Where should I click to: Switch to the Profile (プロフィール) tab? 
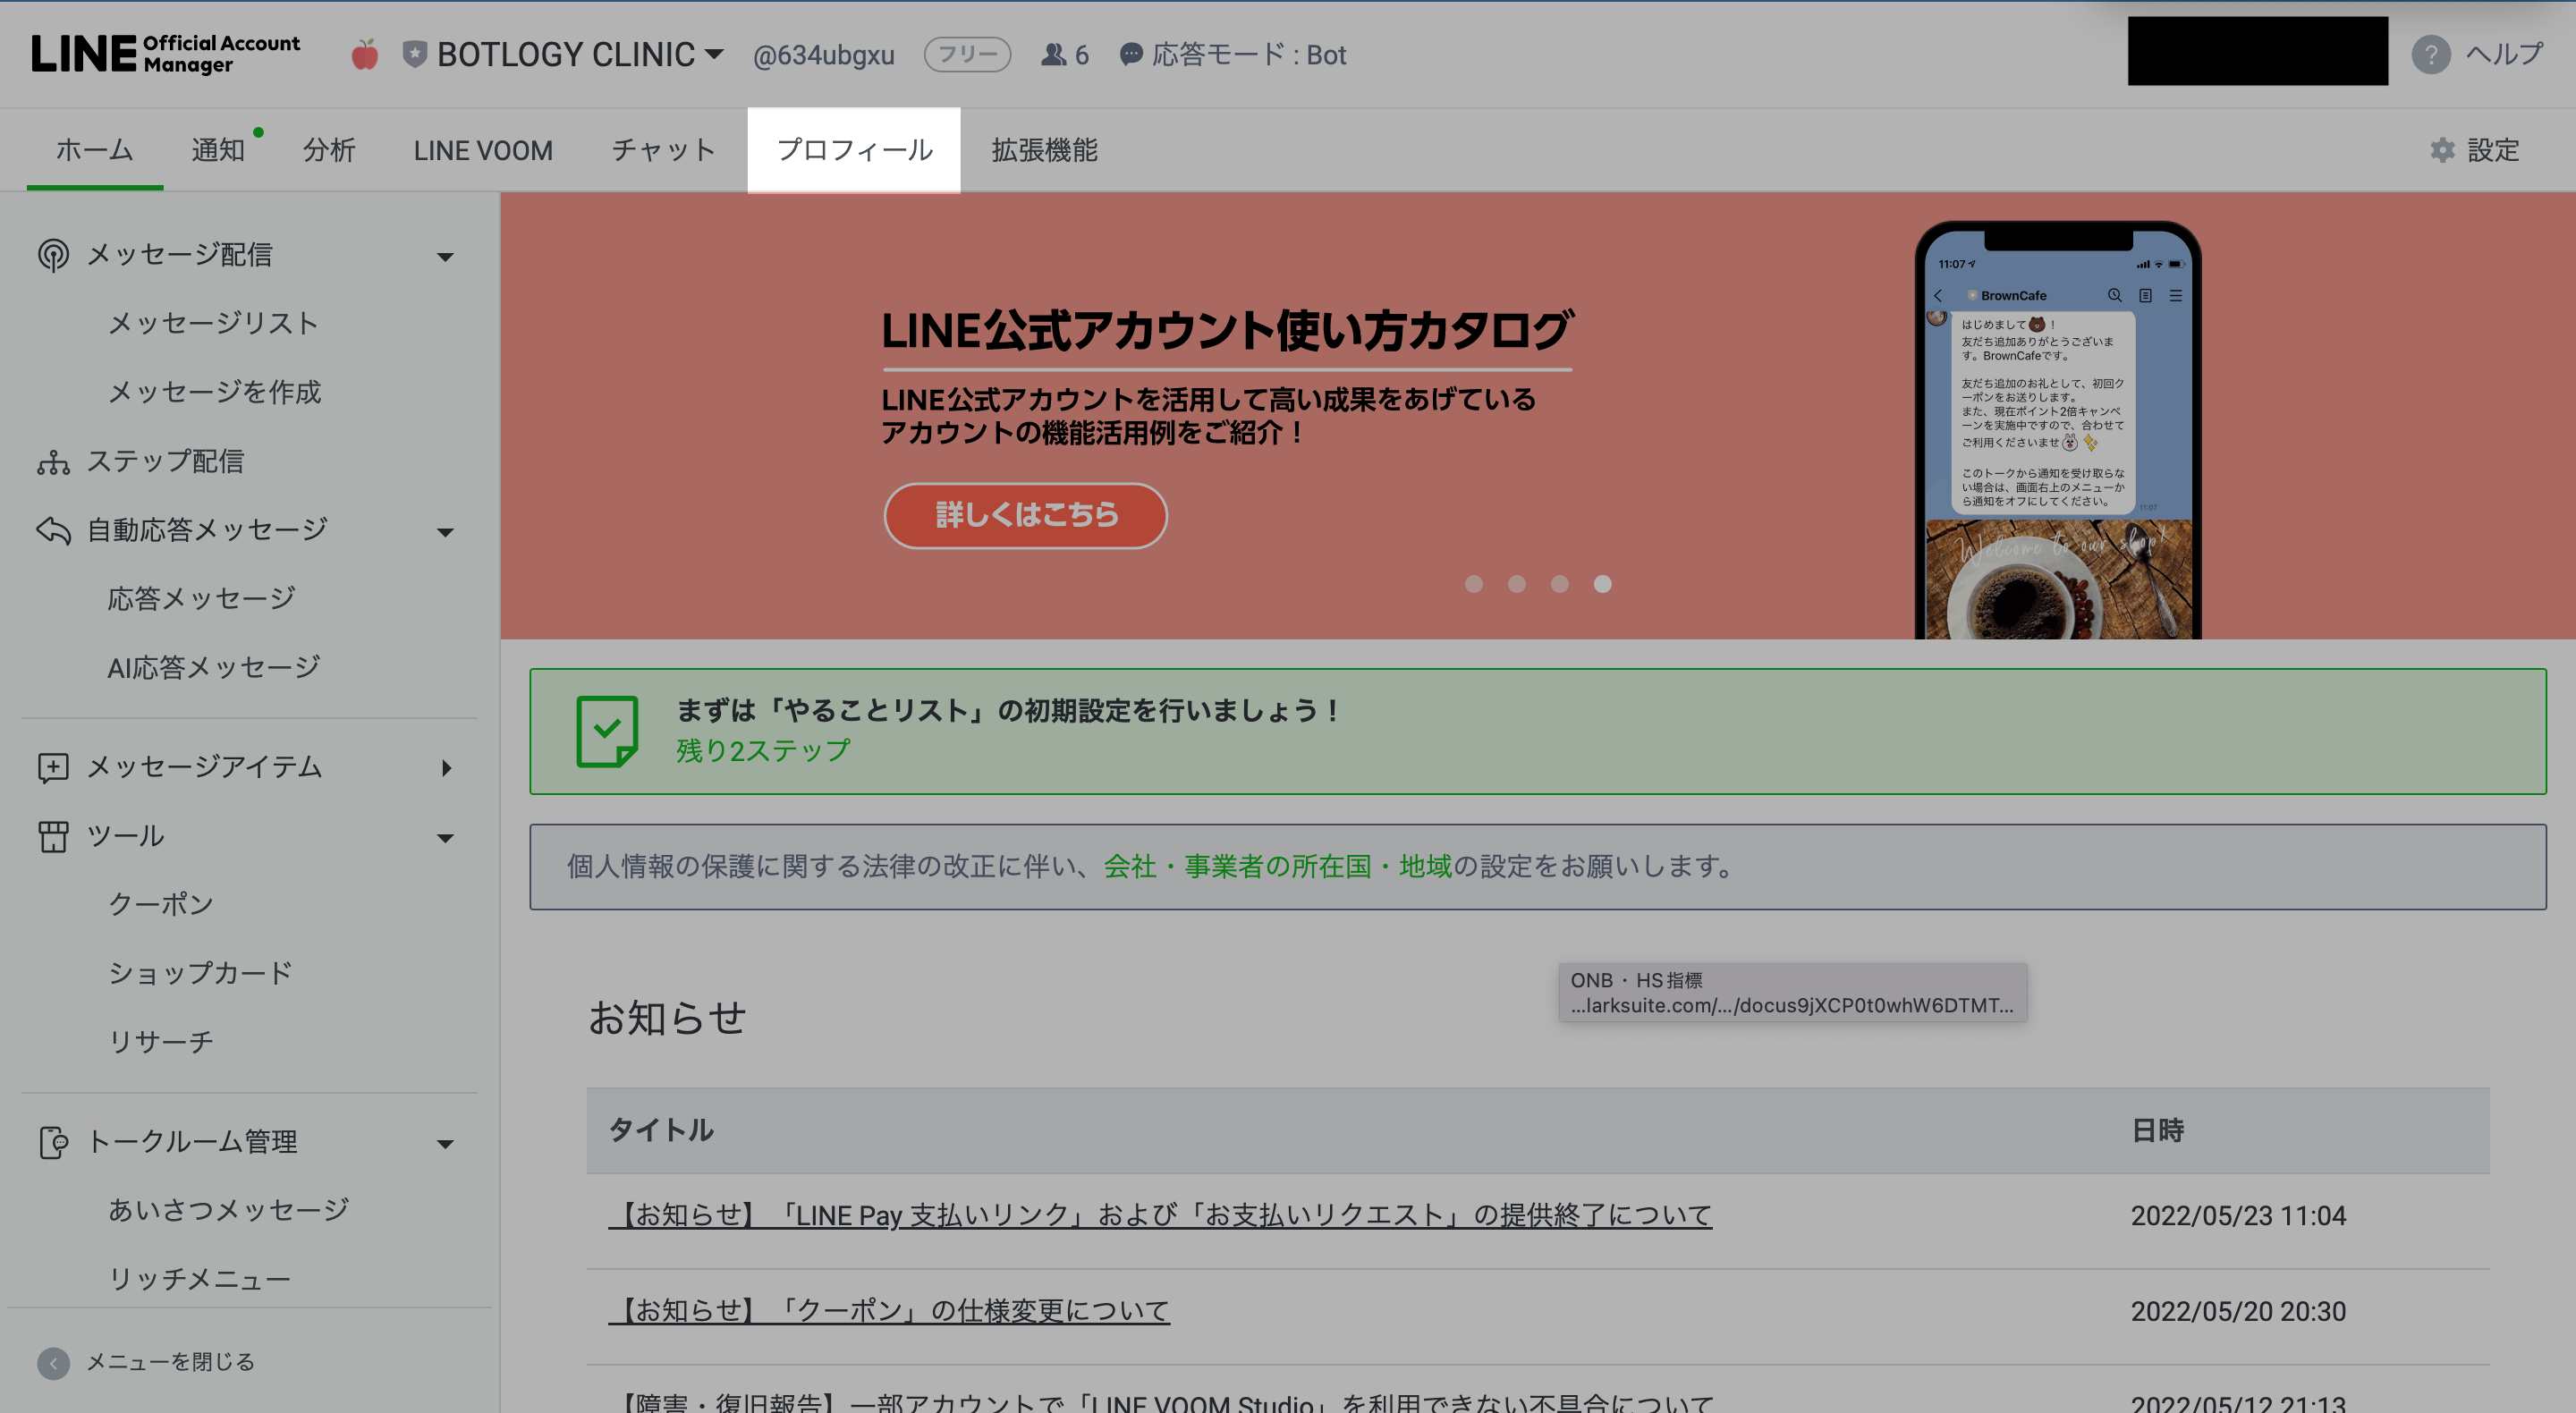coord(854,150)
